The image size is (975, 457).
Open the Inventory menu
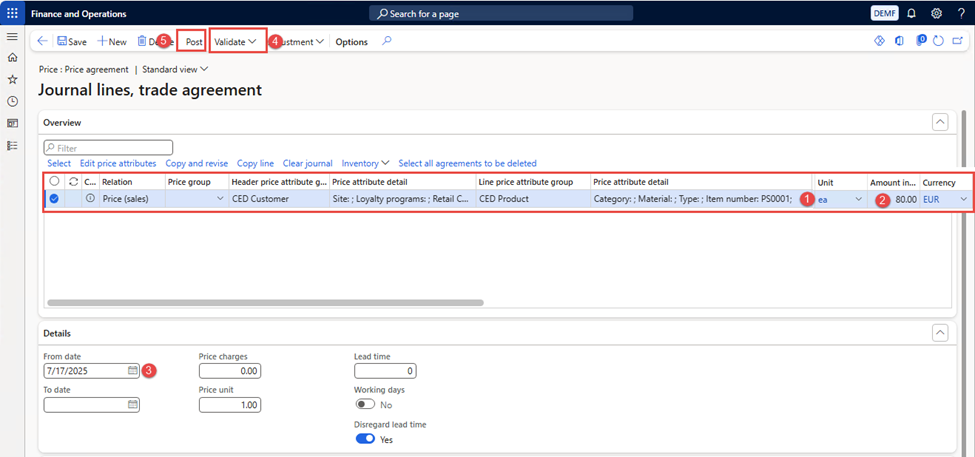pyautogui.click(x=366, y=163)
